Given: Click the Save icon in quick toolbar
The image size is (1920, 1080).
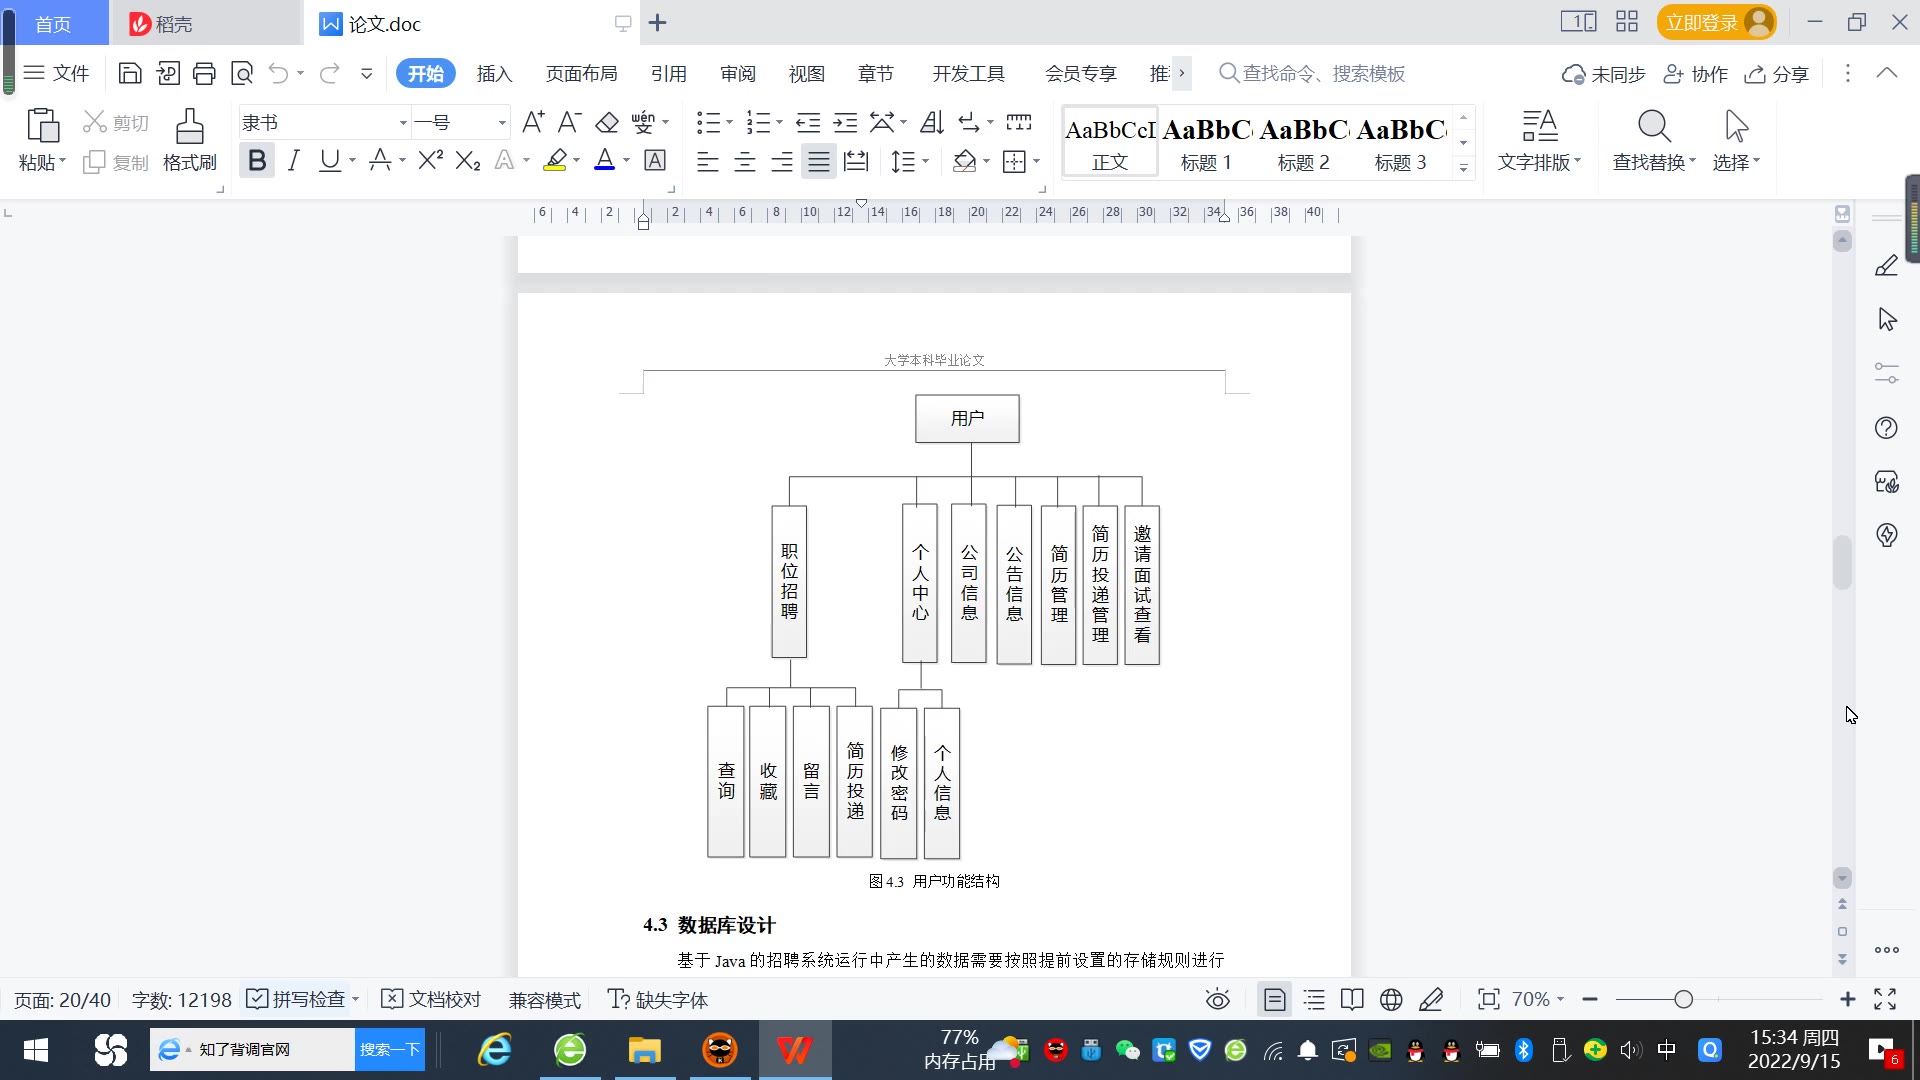Looking at the screenshot, I should coord(130,73).
